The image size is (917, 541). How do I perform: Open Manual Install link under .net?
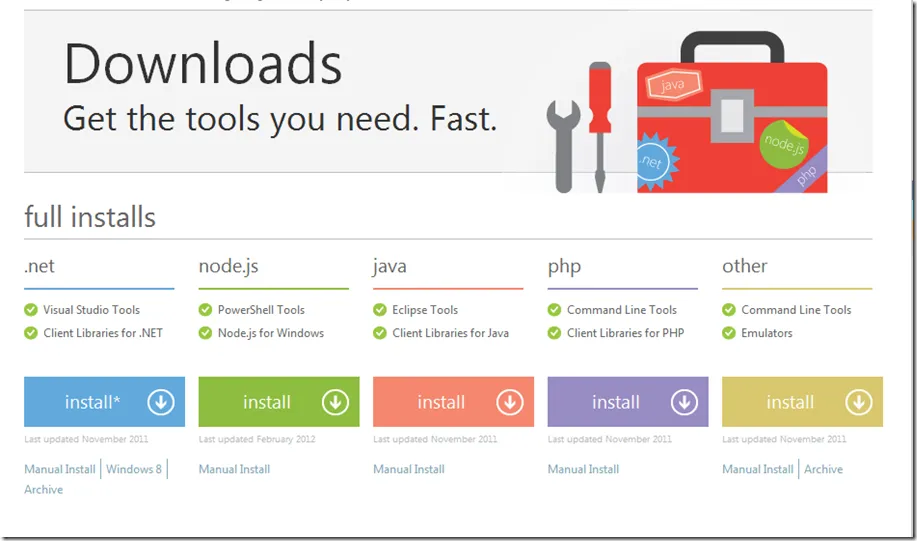tap(60, 469)
